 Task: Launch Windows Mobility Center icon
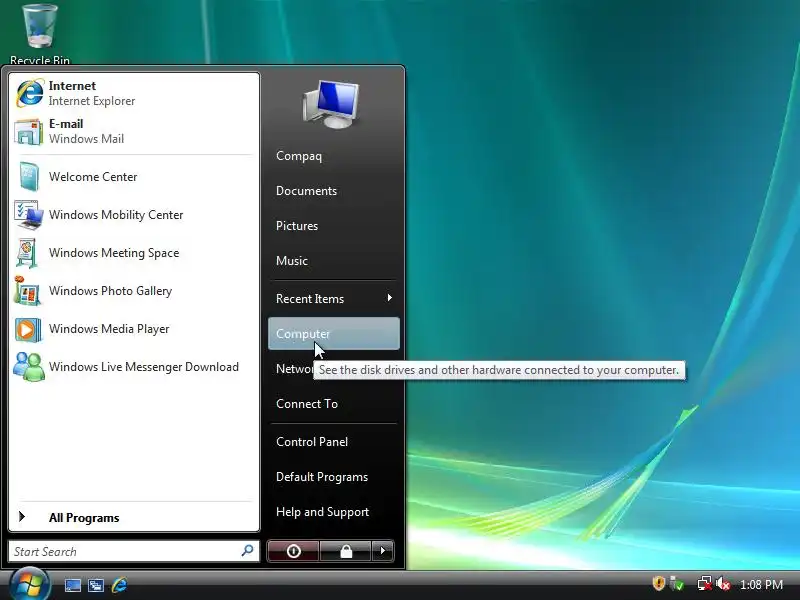click(29, 215)
